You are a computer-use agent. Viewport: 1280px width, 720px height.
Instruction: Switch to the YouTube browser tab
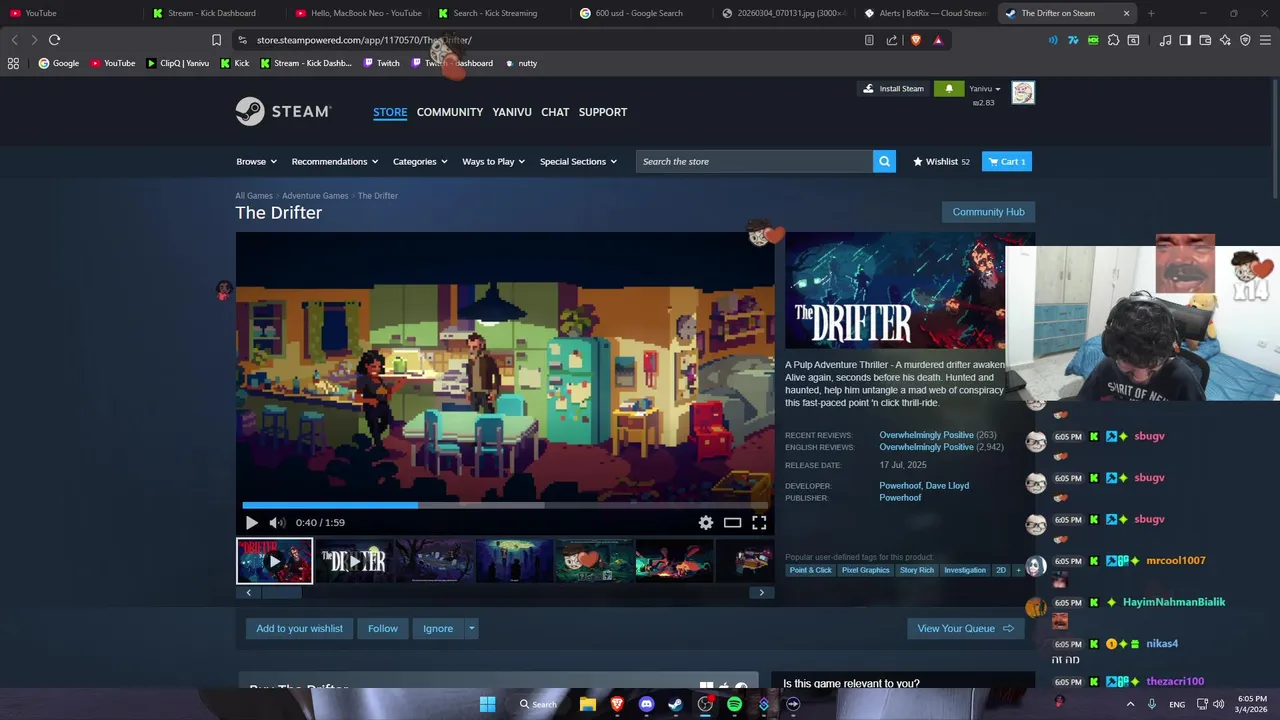tap(70, 13)
